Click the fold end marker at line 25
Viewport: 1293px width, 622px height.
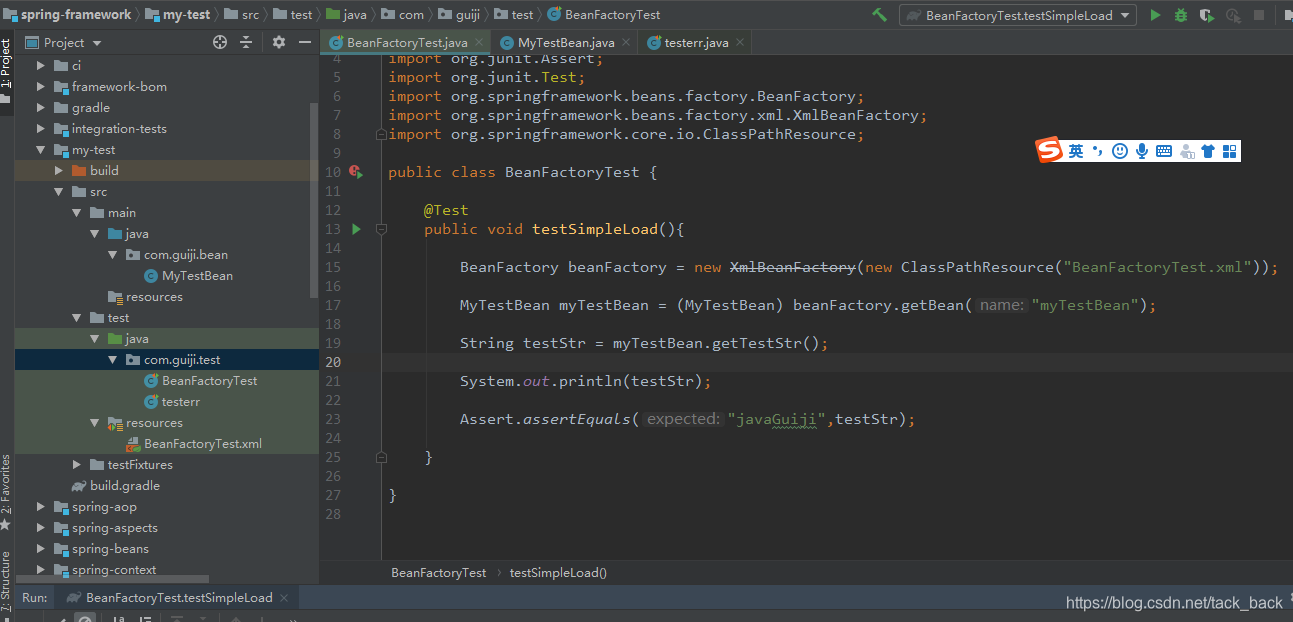pos(381,457)
